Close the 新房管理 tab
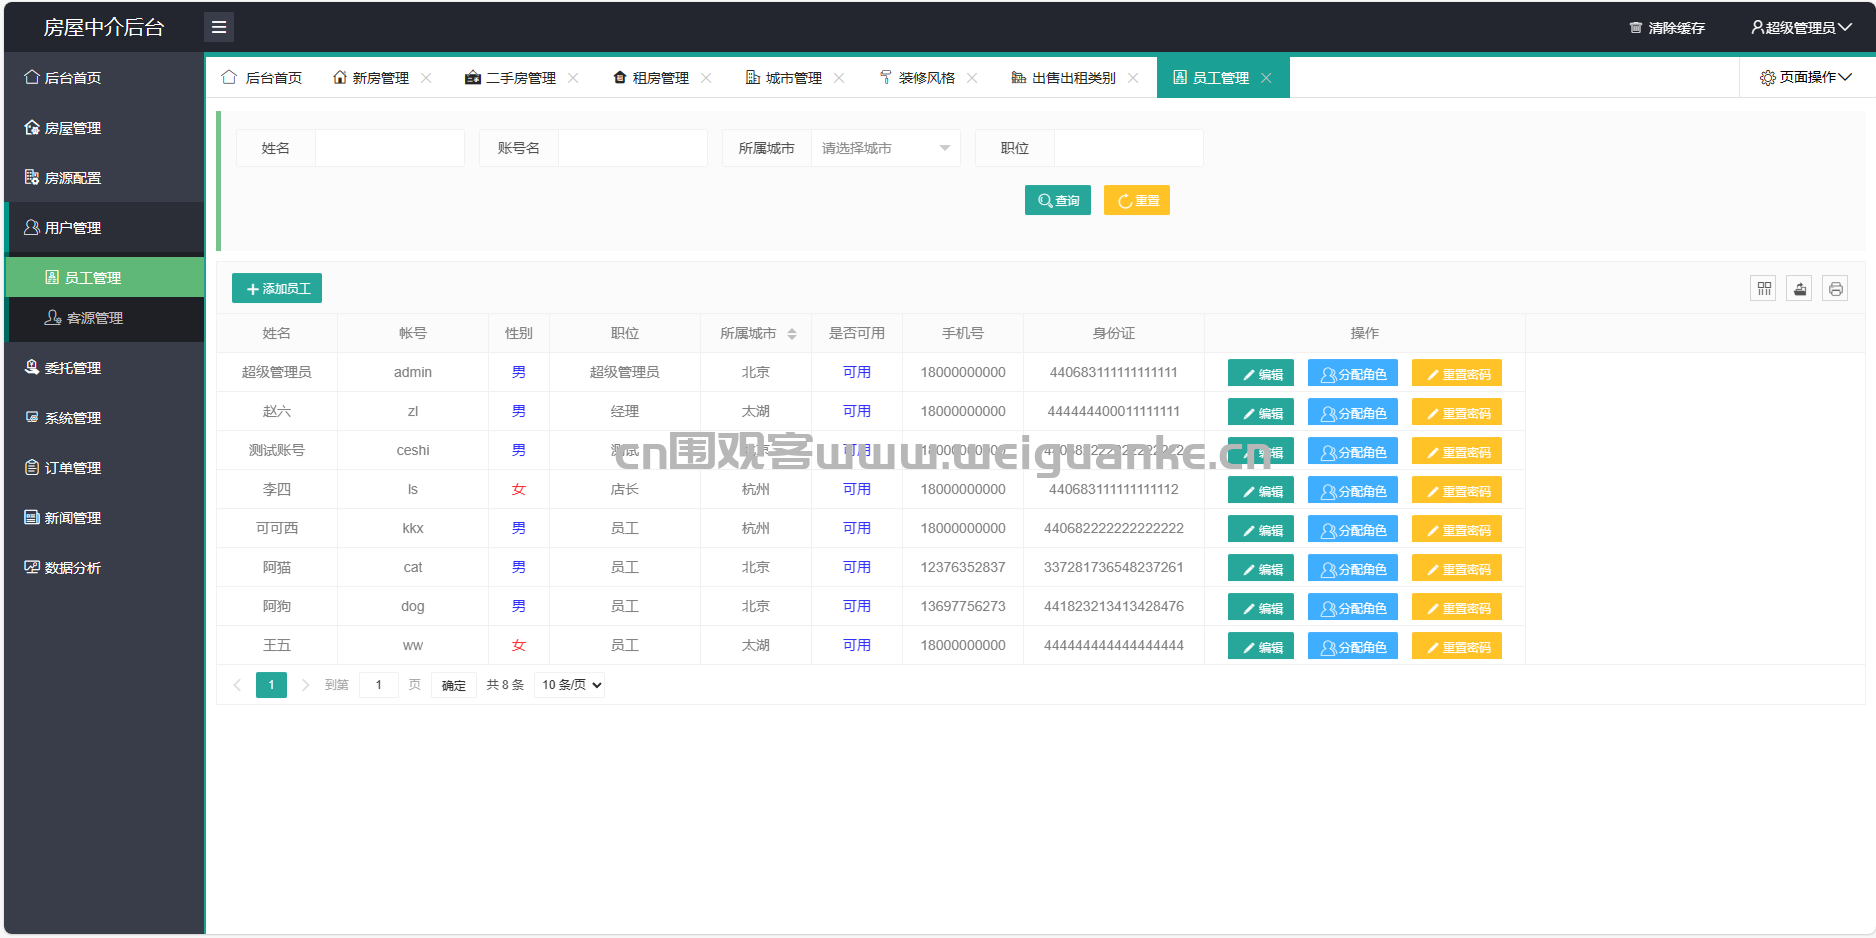This screenshot has height=938, width=1876. pos(426,78)
